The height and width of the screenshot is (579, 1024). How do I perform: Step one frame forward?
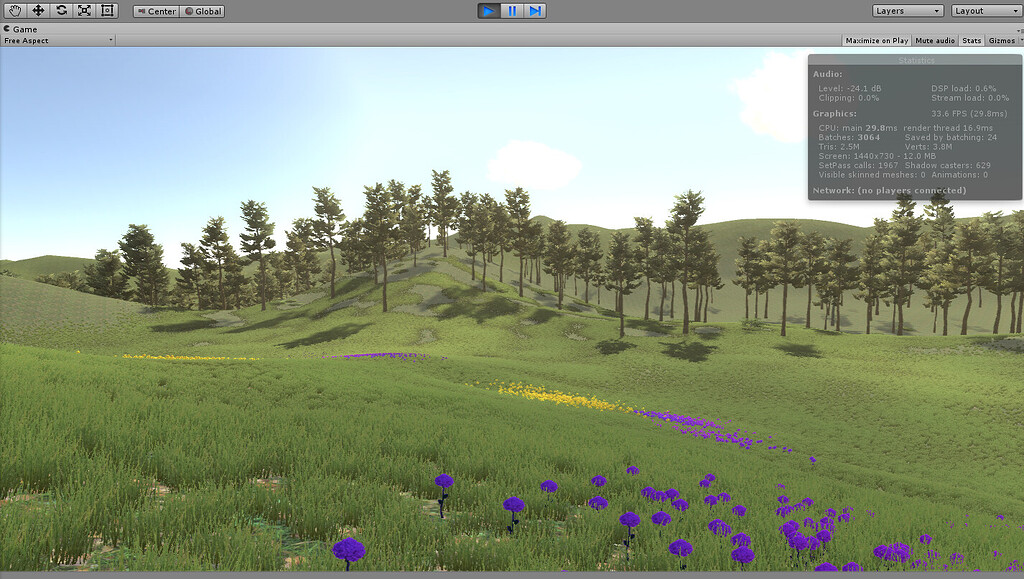tap(536, 10)
